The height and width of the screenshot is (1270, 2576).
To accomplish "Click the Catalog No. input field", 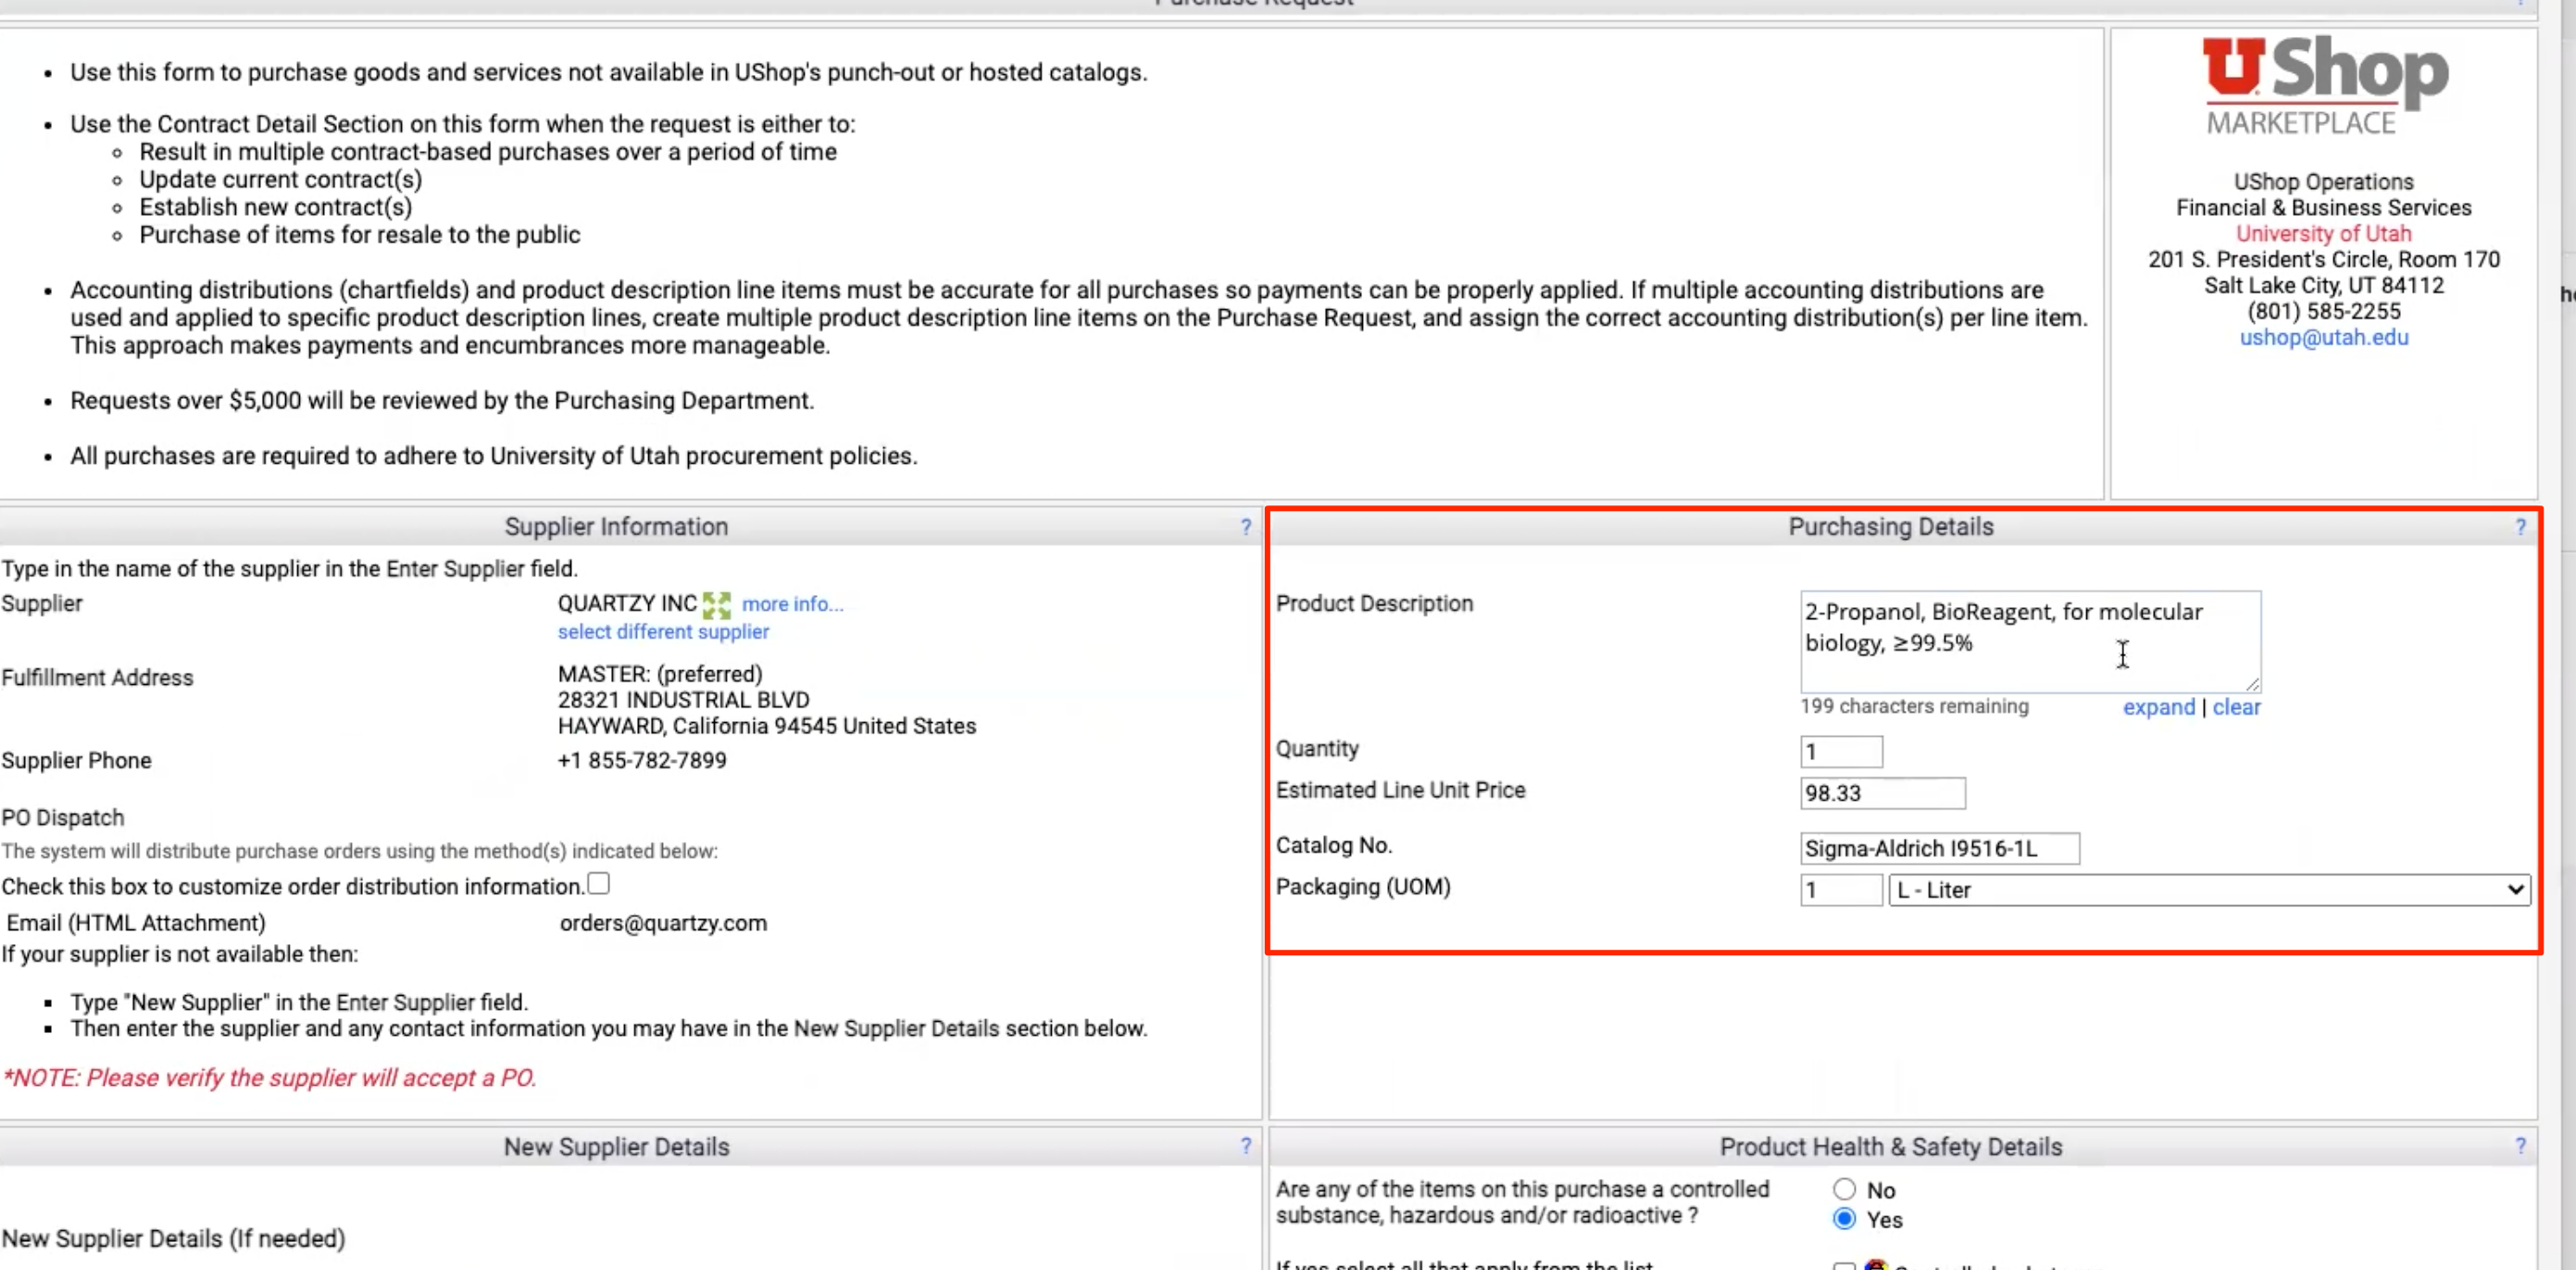I will point(1939,848).
